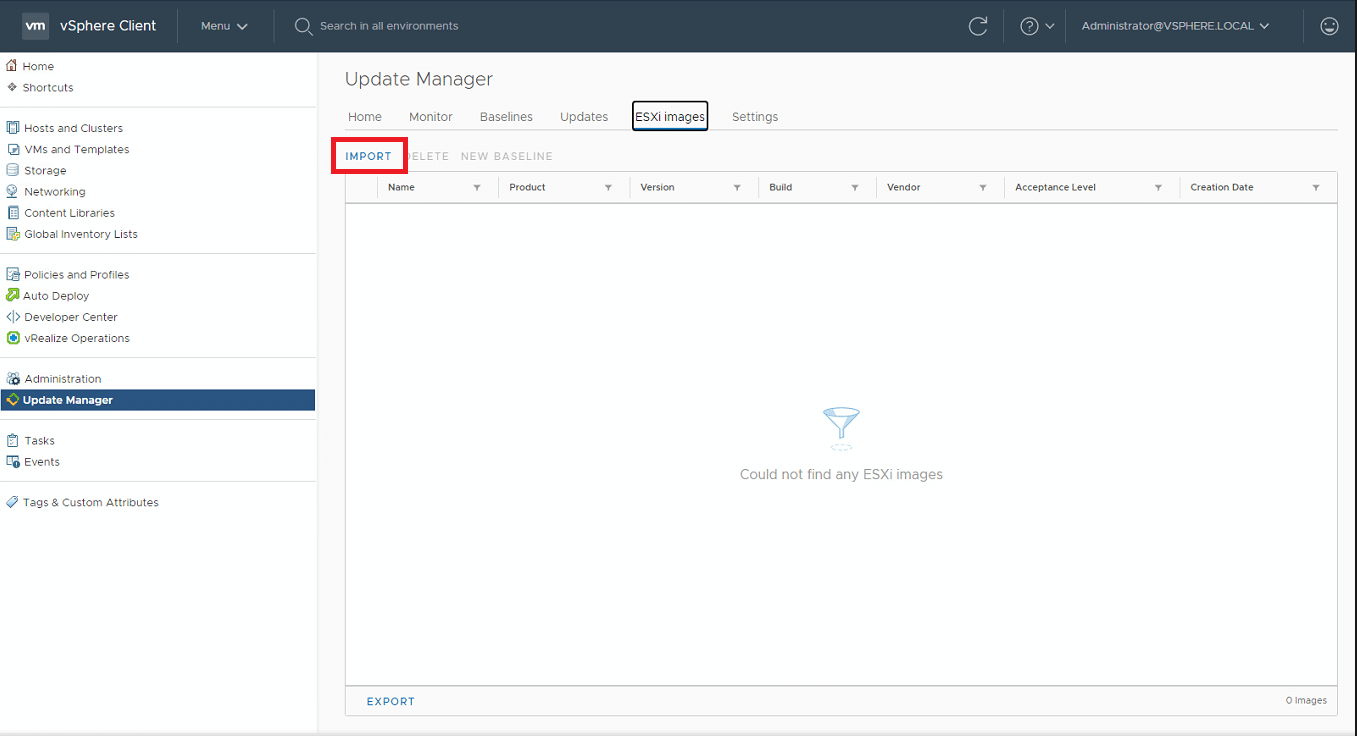Expand the Administrator@VSPHERE.LOCAL user menu
This screenshot has width=1357, height=736.
[1176, 26]
